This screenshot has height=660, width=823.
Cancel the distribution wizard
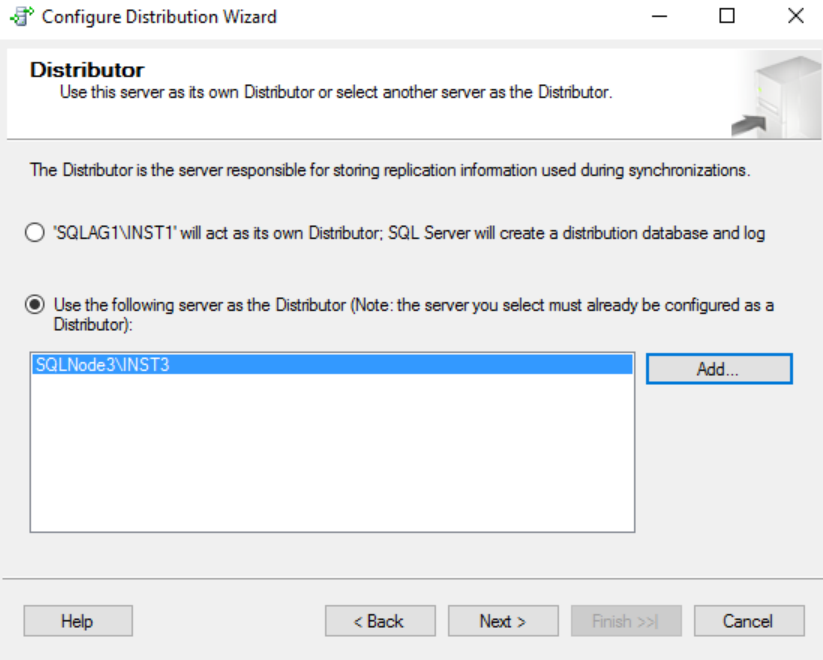tap(748, 621)
